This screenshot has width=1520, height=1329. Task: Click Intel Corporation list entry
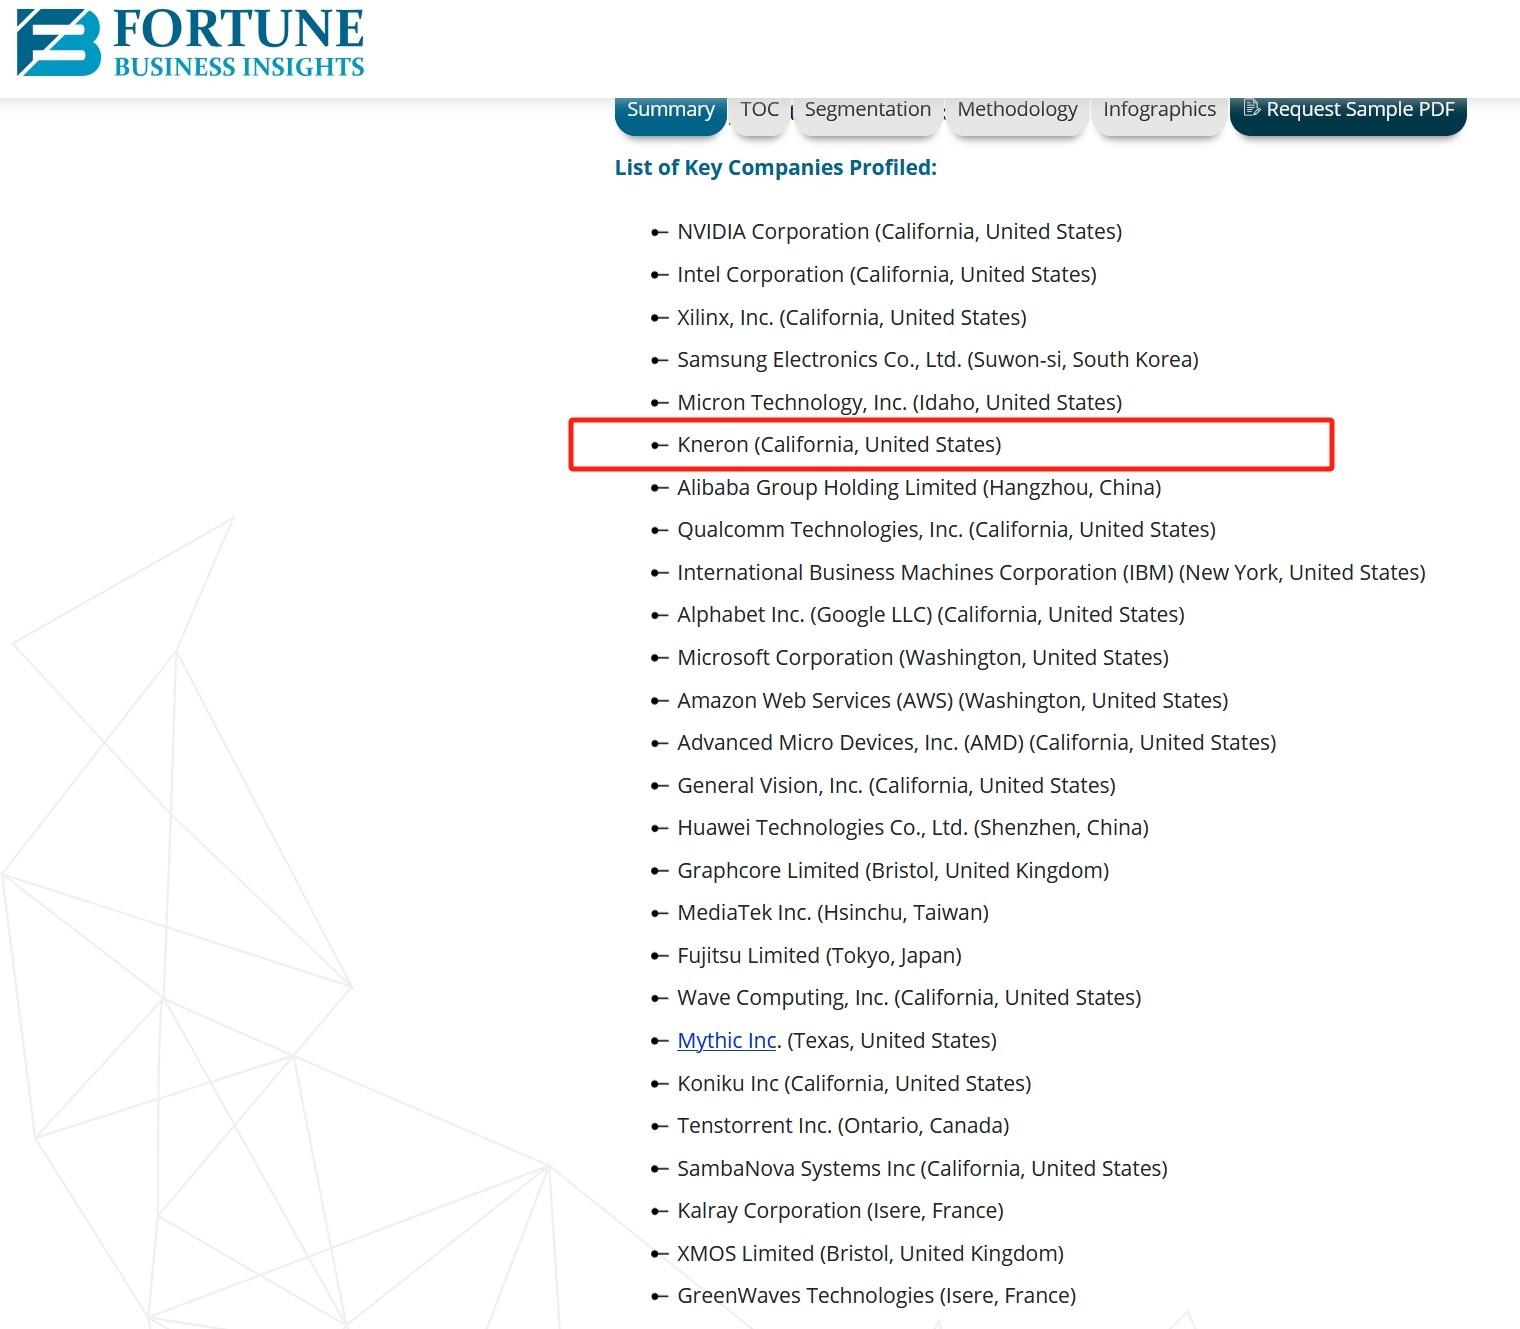887,275
